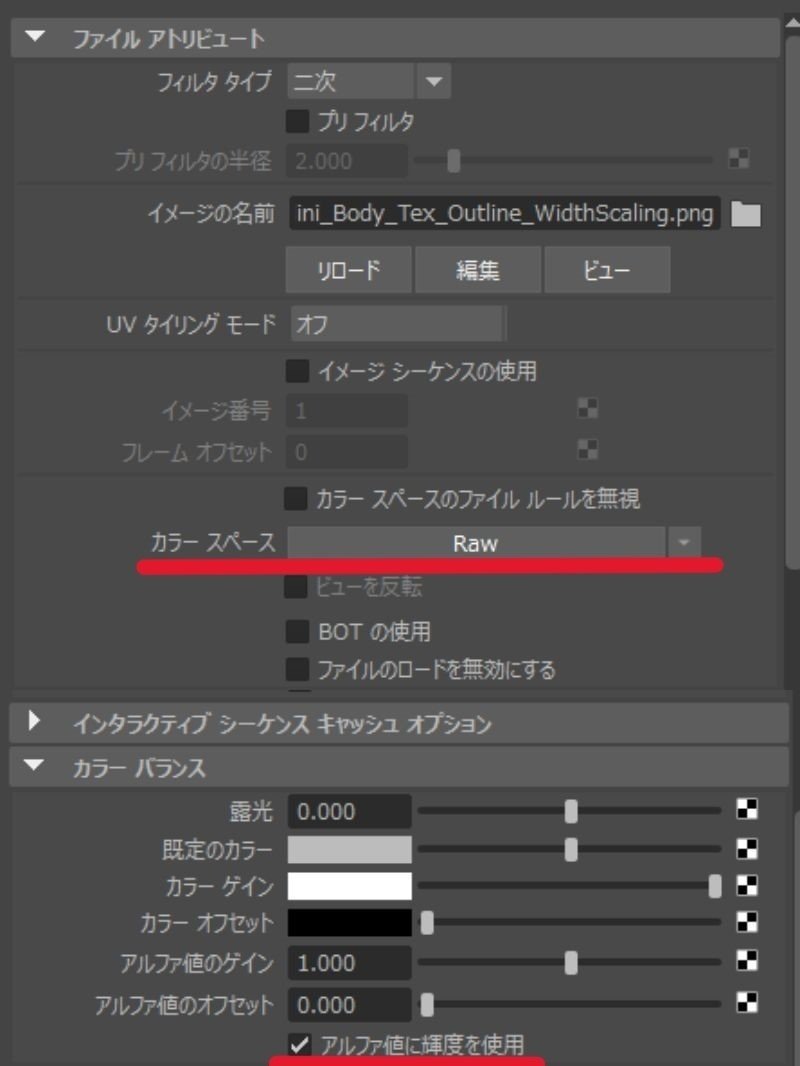Click カラー オフセット black swatch
The image size is (800, 1066).
[x=349, y=923]
